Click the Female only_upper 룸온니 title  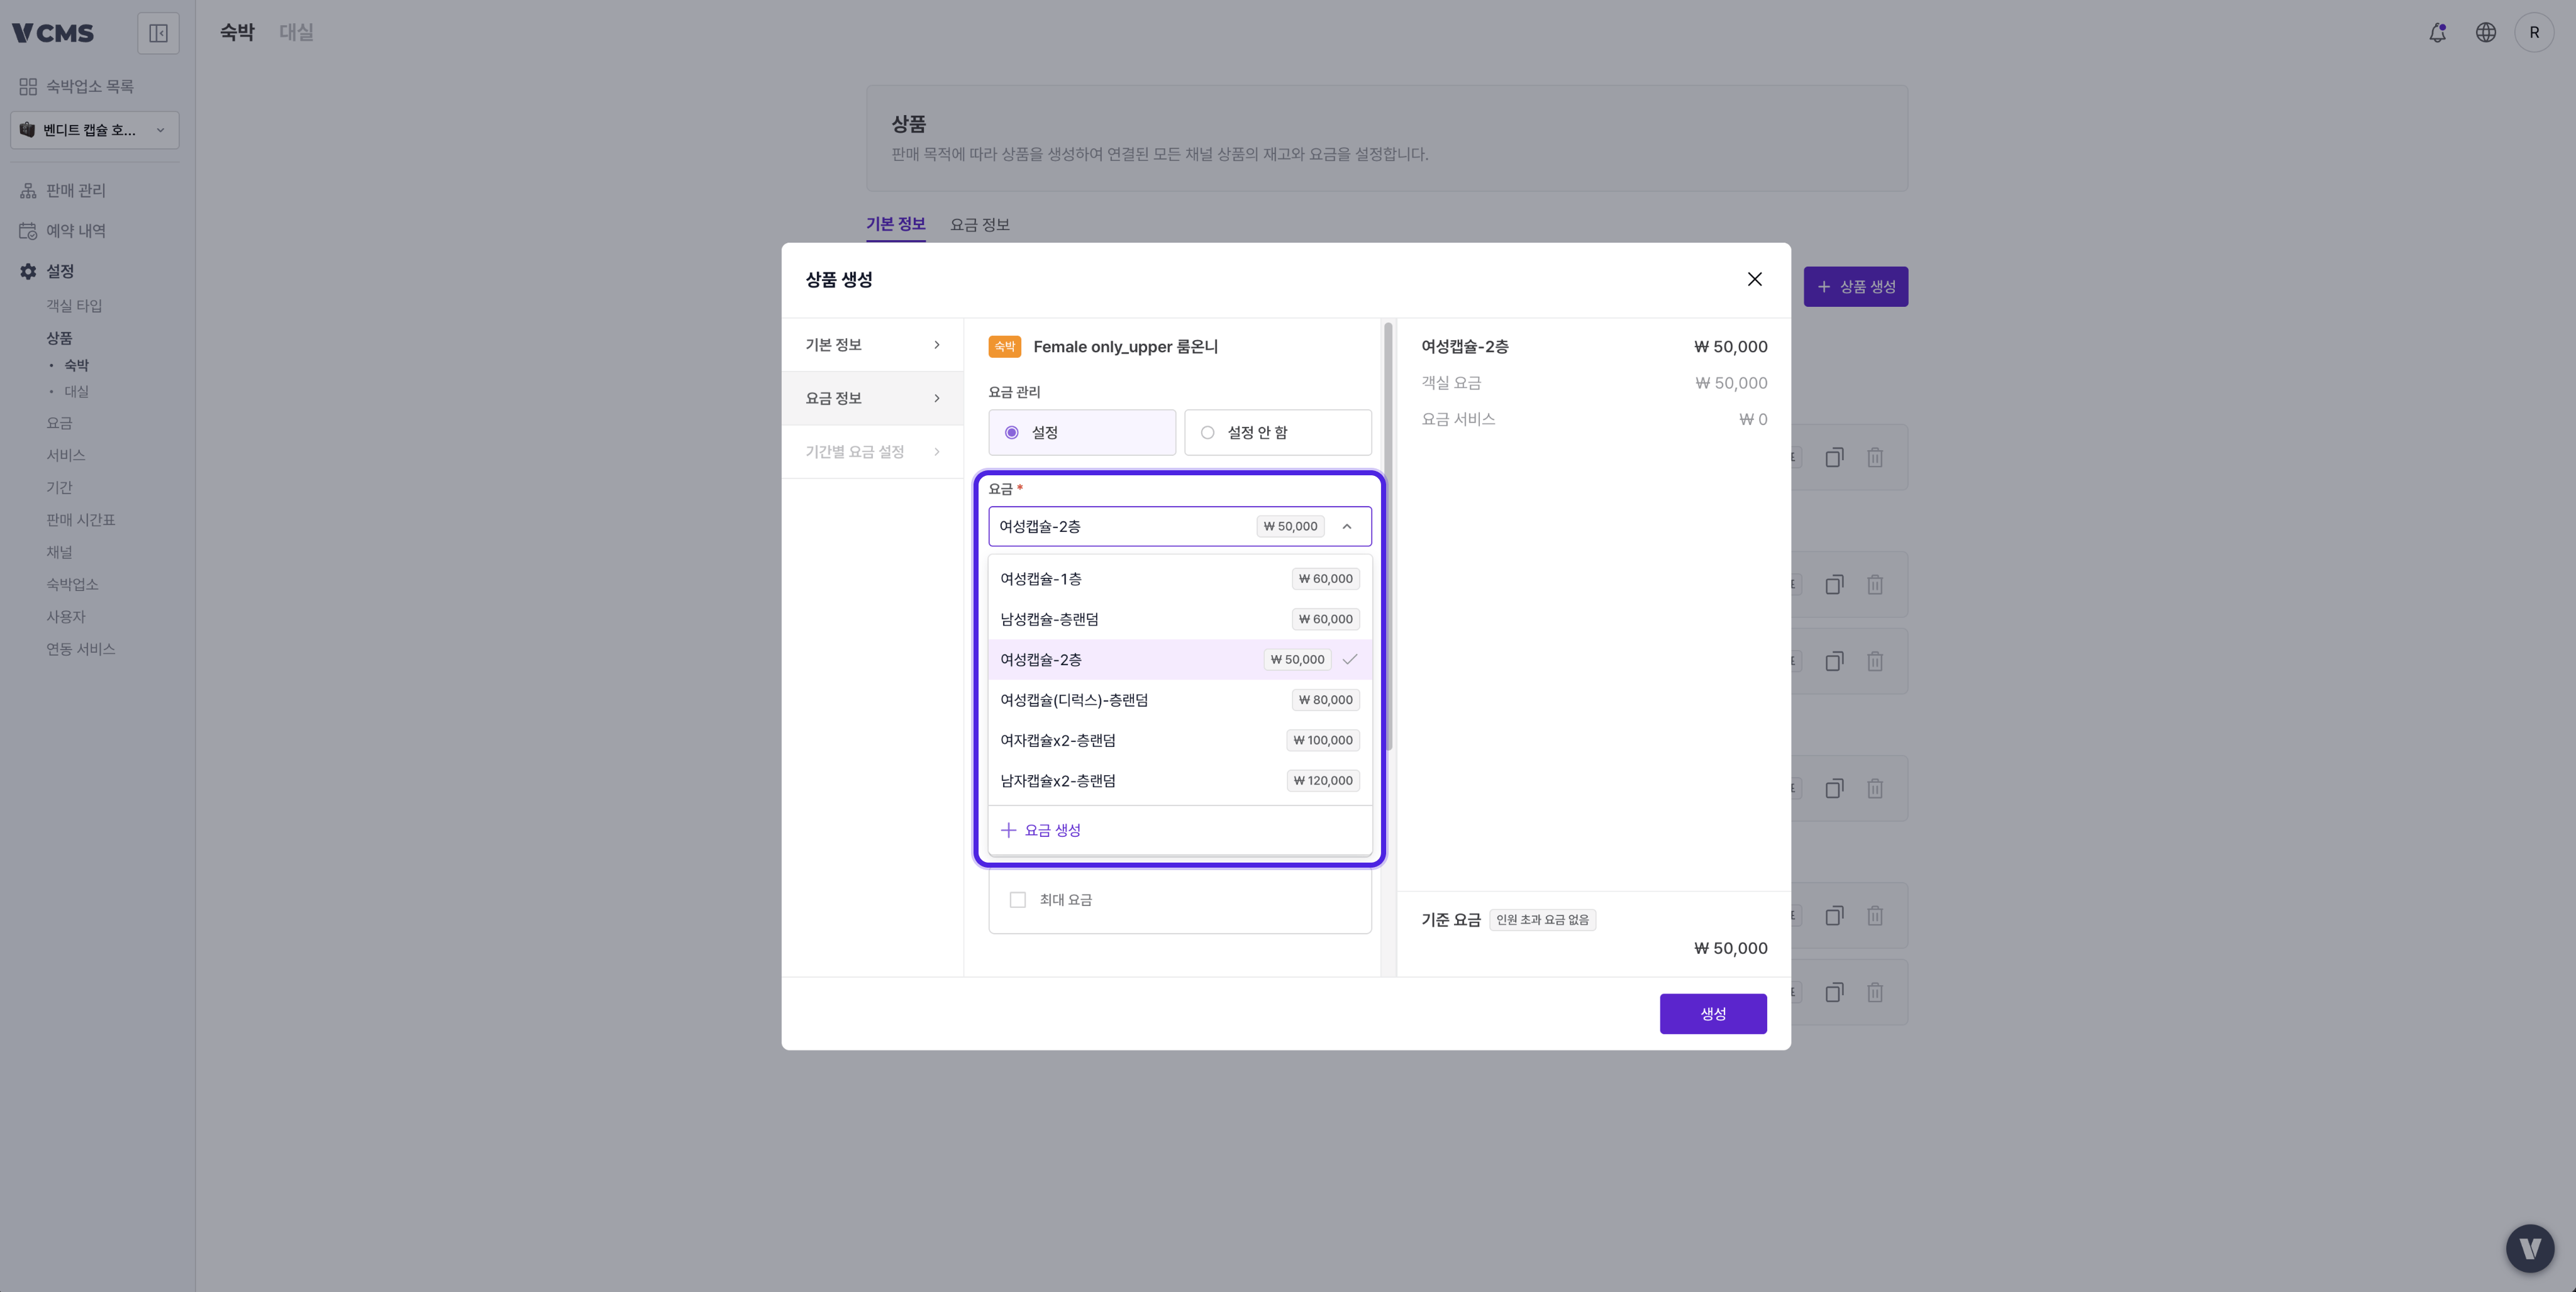(x=1125, y=347)
